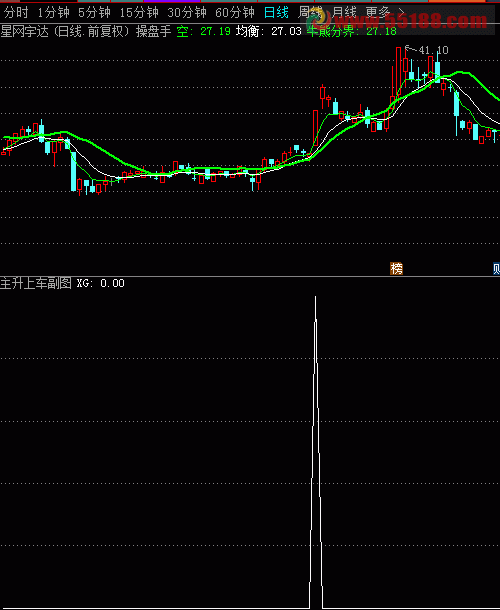Open the 更多 period options
The height and width of the screenshot is (610, 500).
[x=385, y=13]
